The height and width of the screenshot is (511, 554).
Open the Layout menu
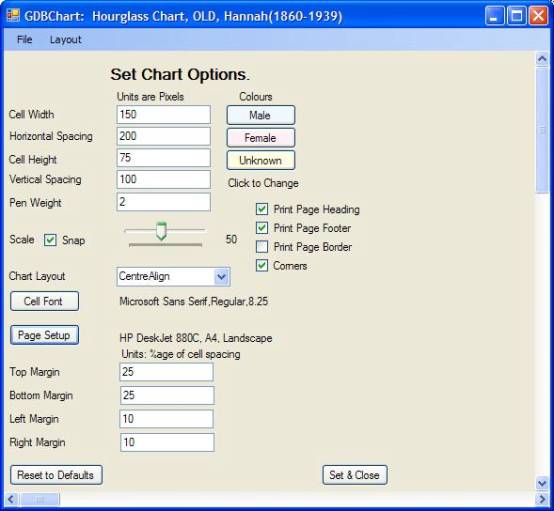[65, 40]
